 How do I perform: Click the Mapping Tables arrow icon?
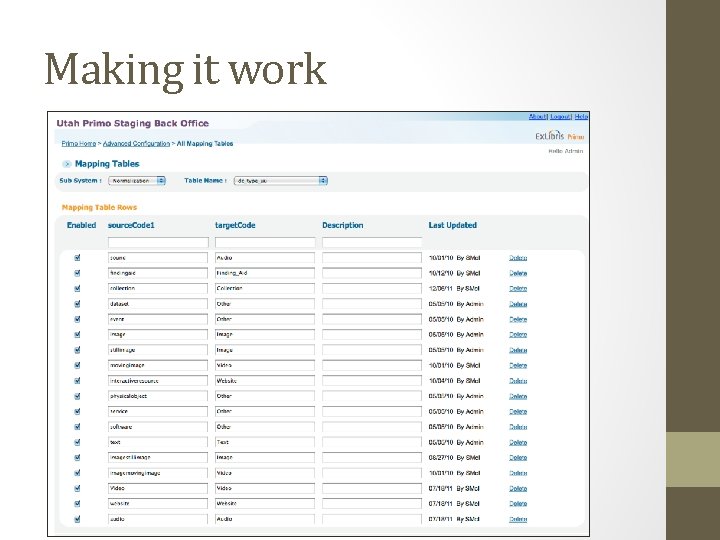(x=67, y=164)
